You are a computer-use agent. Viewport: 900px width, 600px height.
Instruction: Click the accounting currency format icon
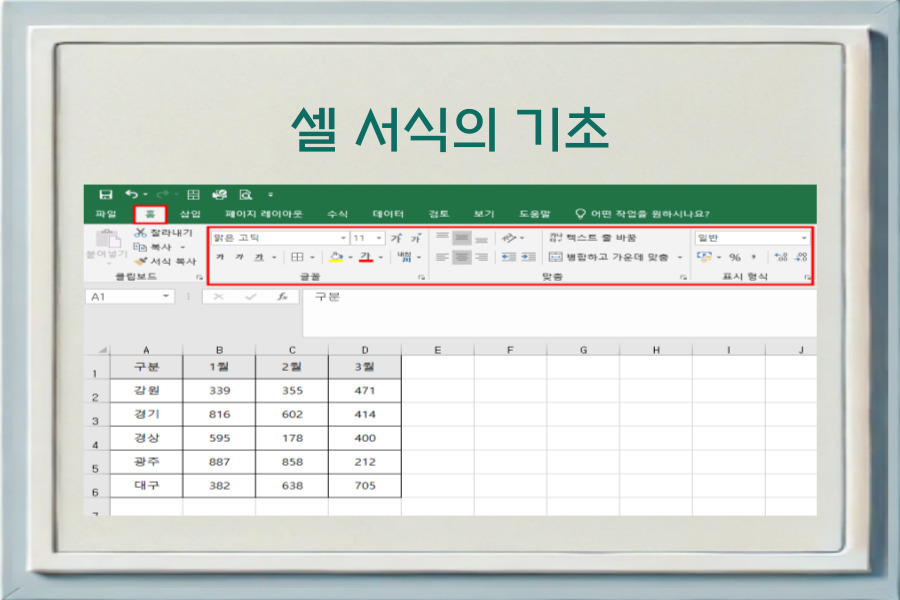704,257
